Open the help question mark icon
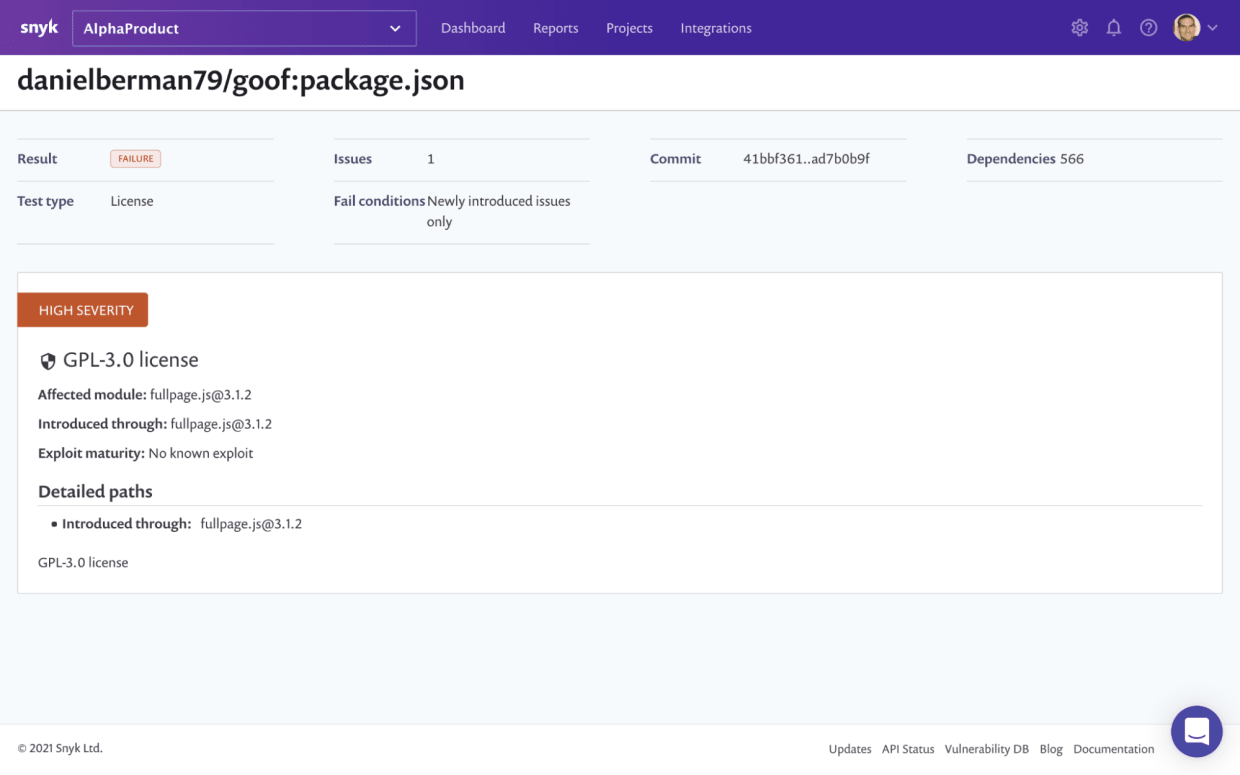The width and height of the screenshot is (1240, 775). pyautogui.click(x=1148, y=28)
